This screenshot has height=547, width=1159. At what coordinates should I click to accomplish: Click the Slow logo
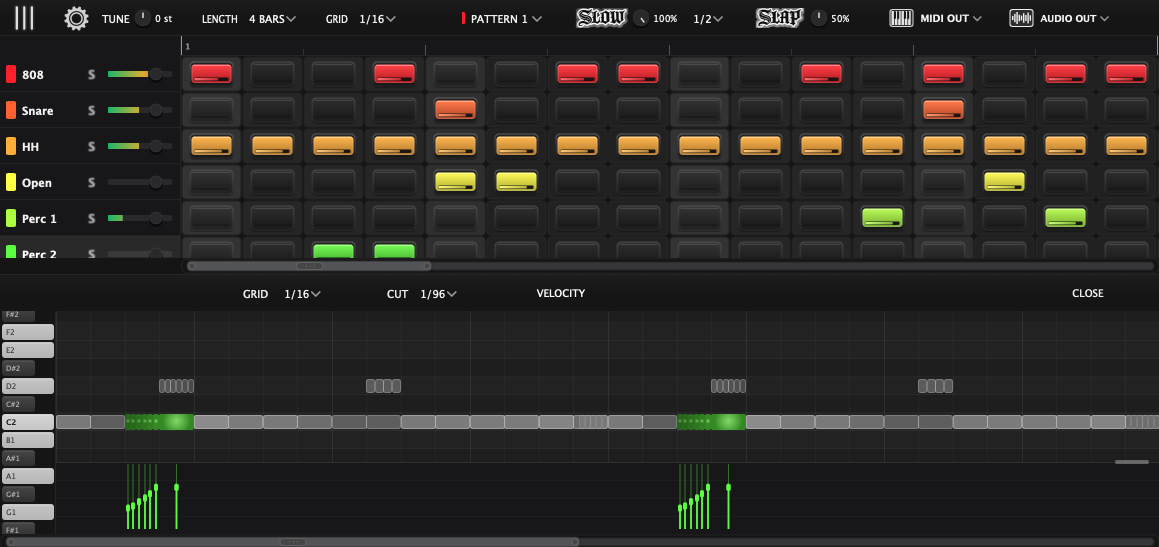pyautogui.click(x=602, y=18)
